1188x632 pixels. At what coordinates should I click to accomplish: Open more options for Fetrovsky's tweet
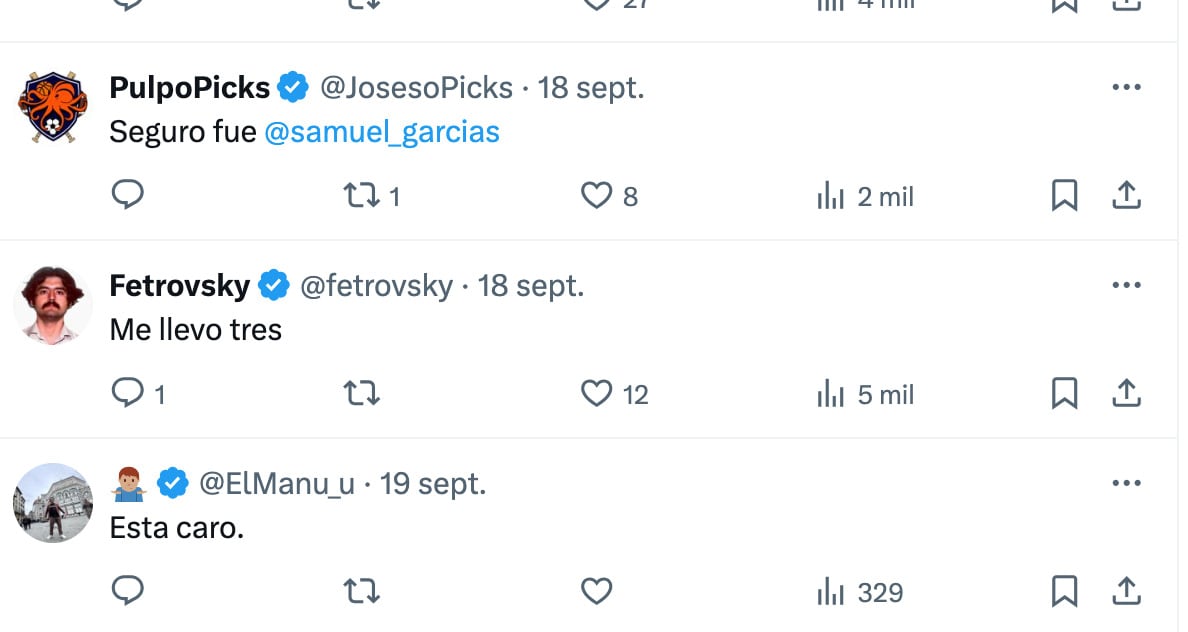tap(1126, 286)
